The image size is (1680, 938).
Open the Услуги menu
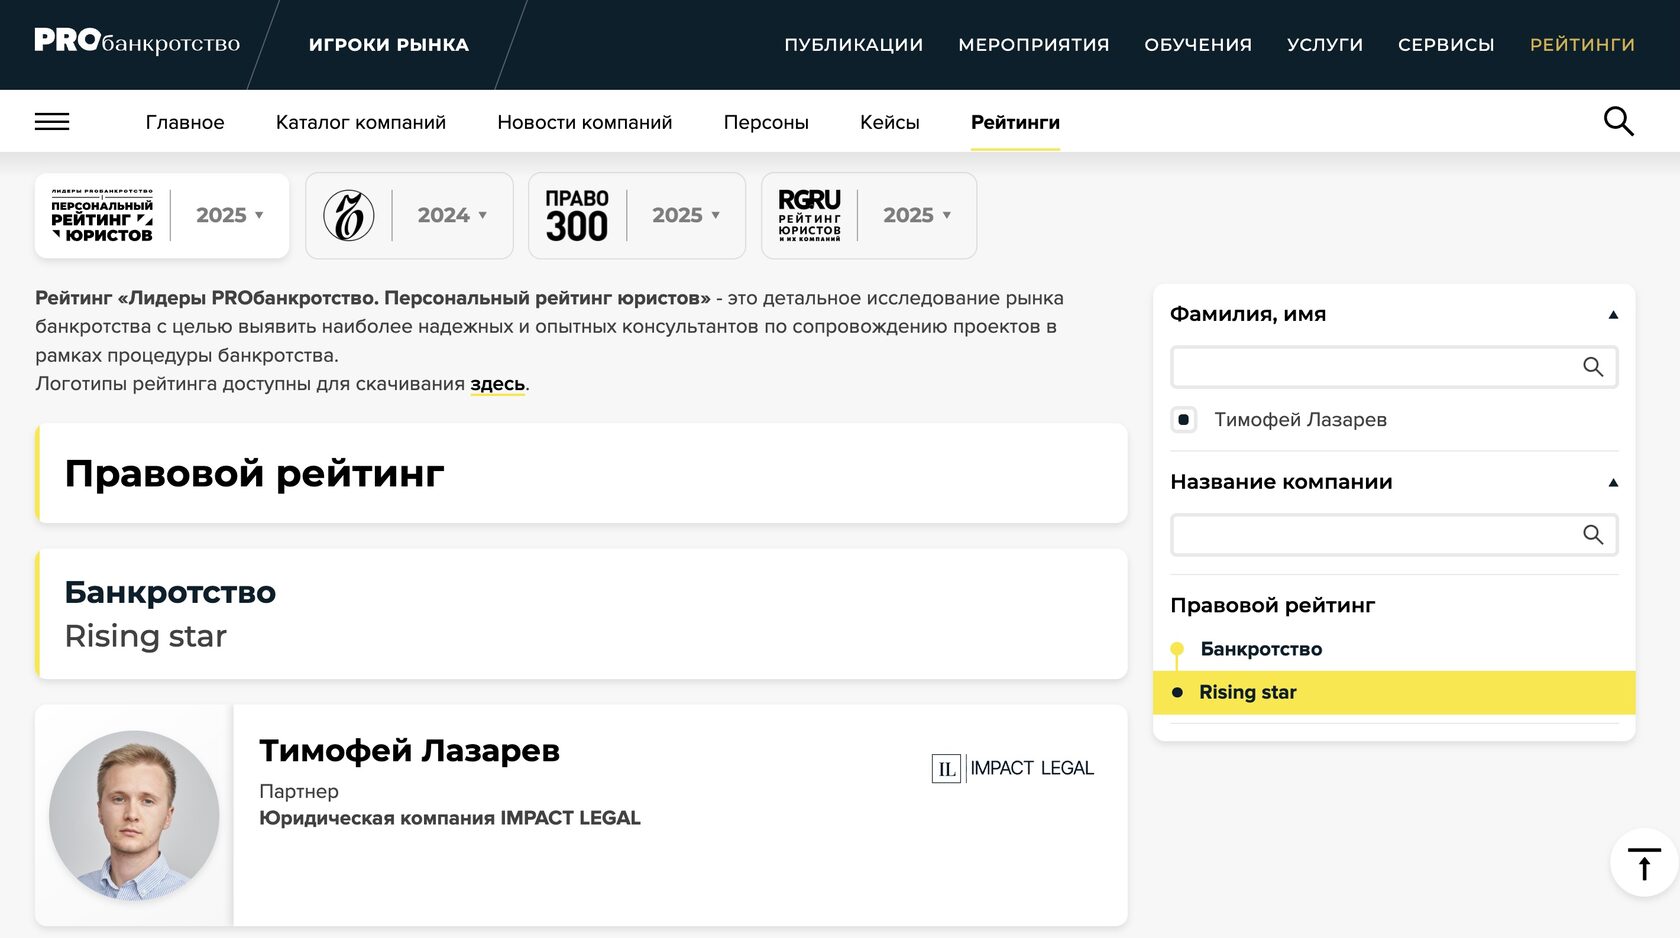(x=1325, y=45)
